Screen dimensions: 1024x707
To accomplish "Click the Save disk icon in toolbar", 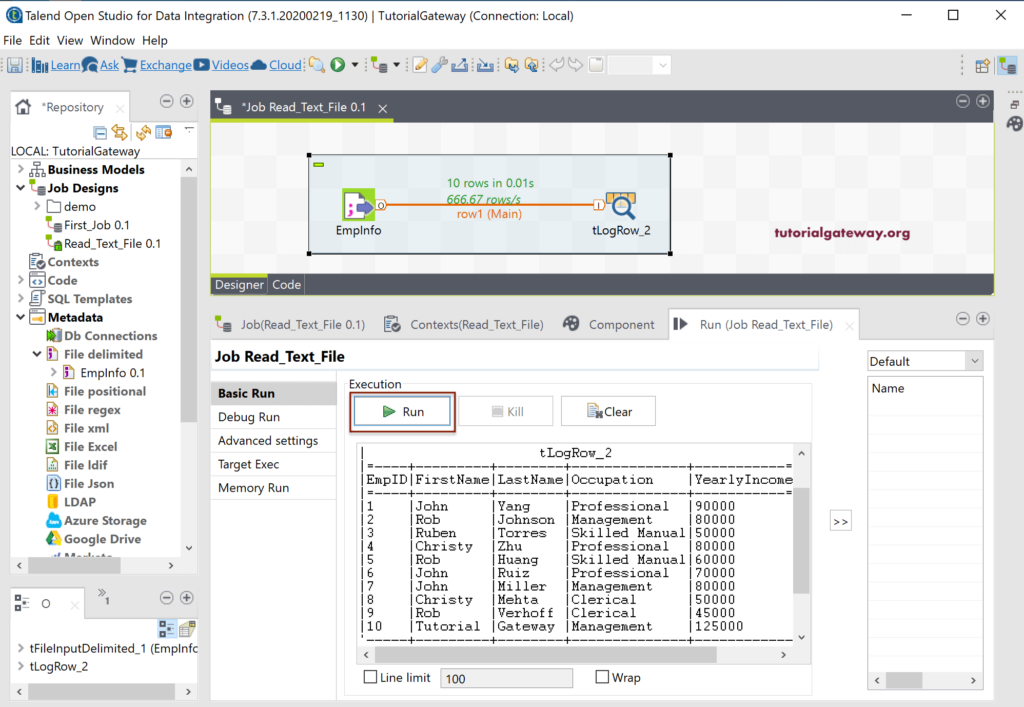I will 14,65.
